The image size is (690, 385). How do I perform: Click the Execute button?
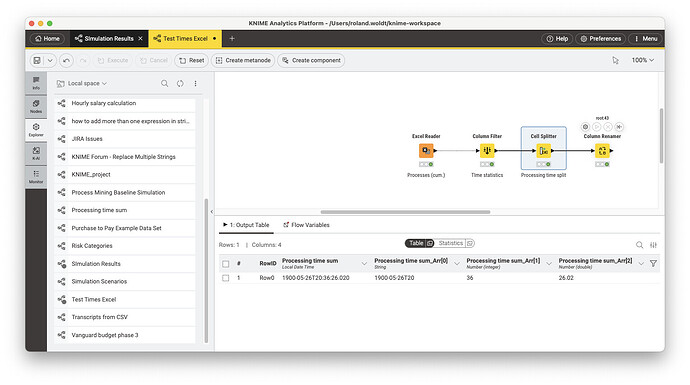pos(113,60)
